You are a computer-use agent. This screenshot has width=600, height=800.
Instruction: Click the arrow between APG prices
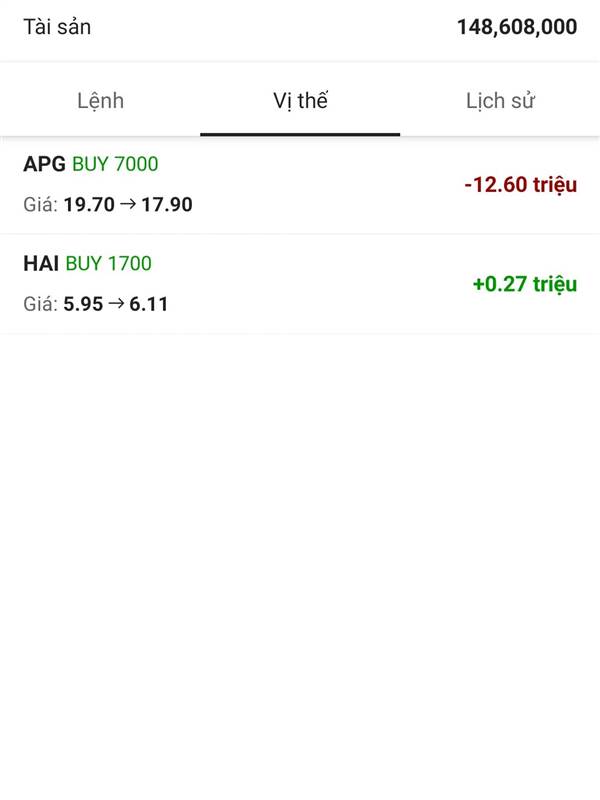click(x=128, y=204)
